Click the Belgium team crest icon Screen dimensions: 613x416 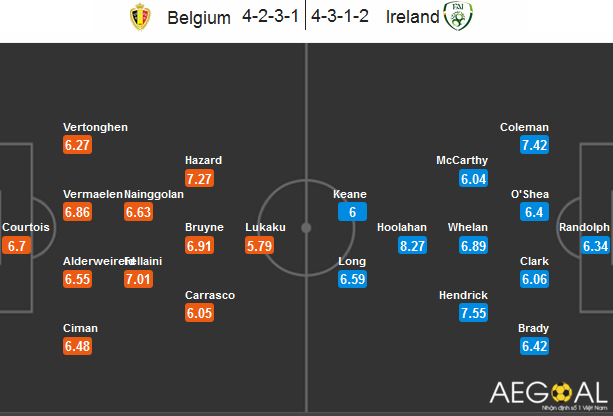coord(140,17)
